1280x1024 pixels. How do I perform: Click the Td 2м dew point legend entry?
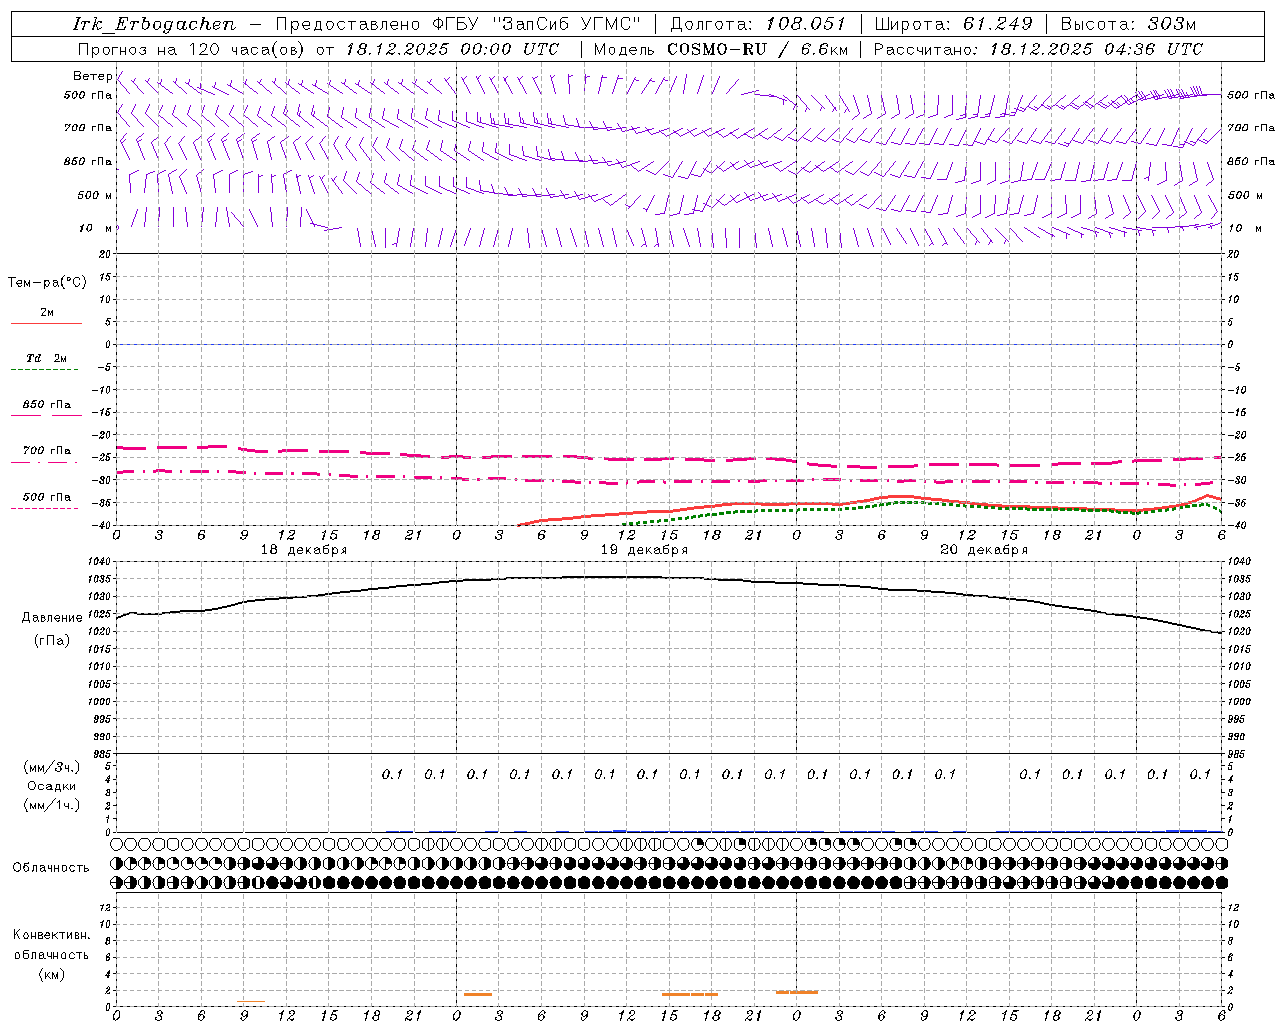pyautogui.click(x=47, y=358)
